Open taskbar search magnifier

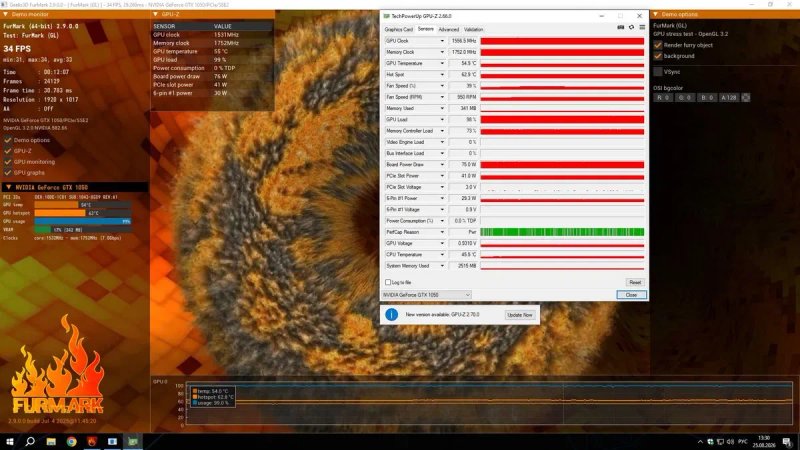(30, 441)
